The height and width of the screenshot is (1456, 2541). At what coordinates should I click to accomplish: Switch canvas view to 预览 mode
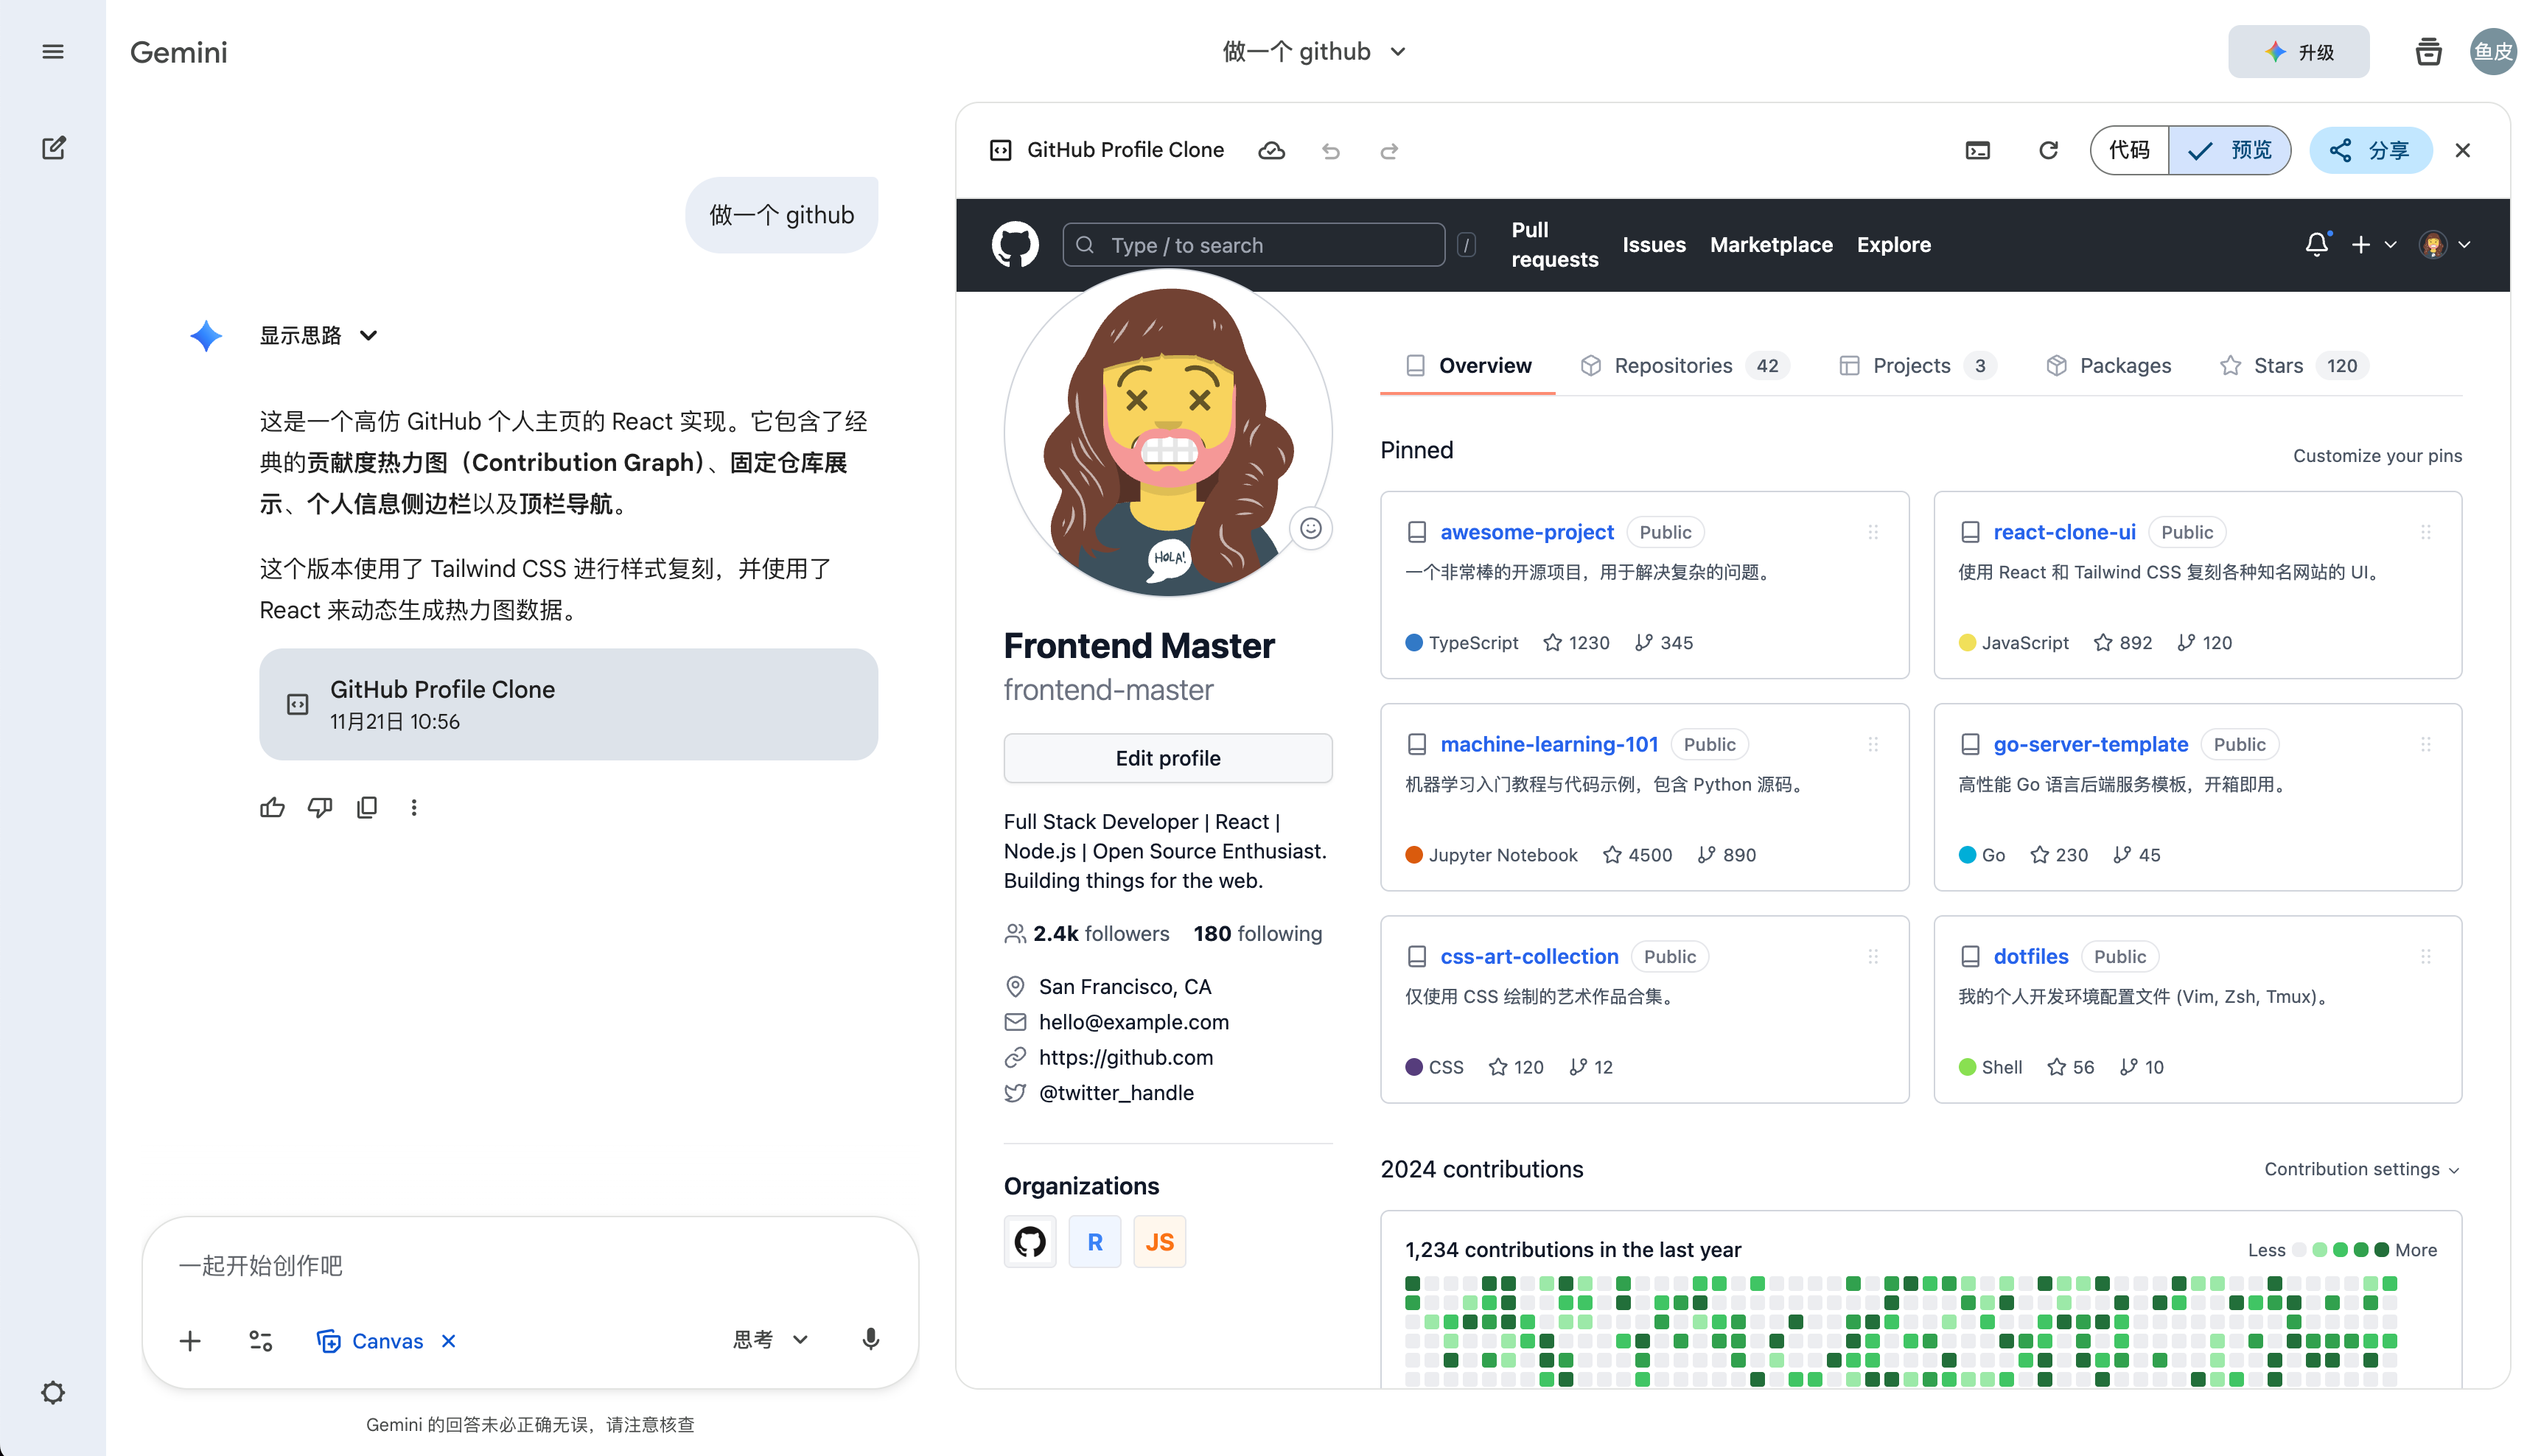pyautogui.click(x=2230, y=150)
